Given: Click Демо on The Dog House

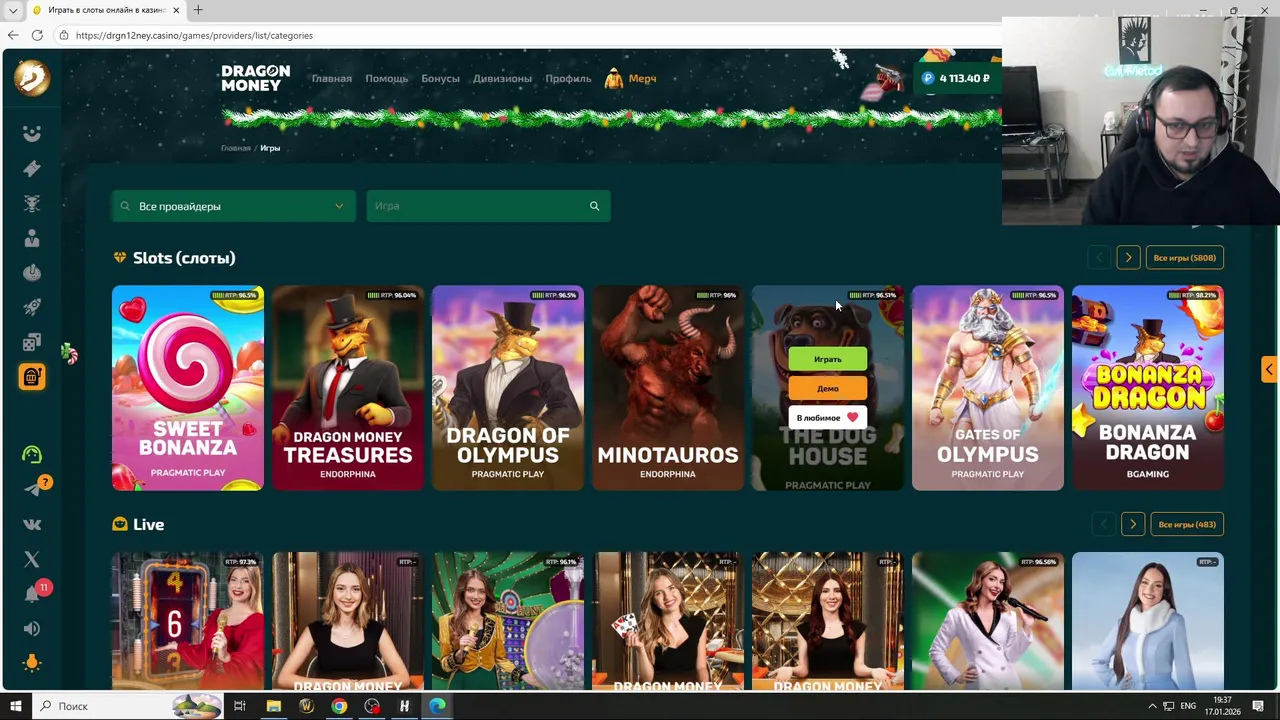Looking at the screenshot, I should (827, 388).
